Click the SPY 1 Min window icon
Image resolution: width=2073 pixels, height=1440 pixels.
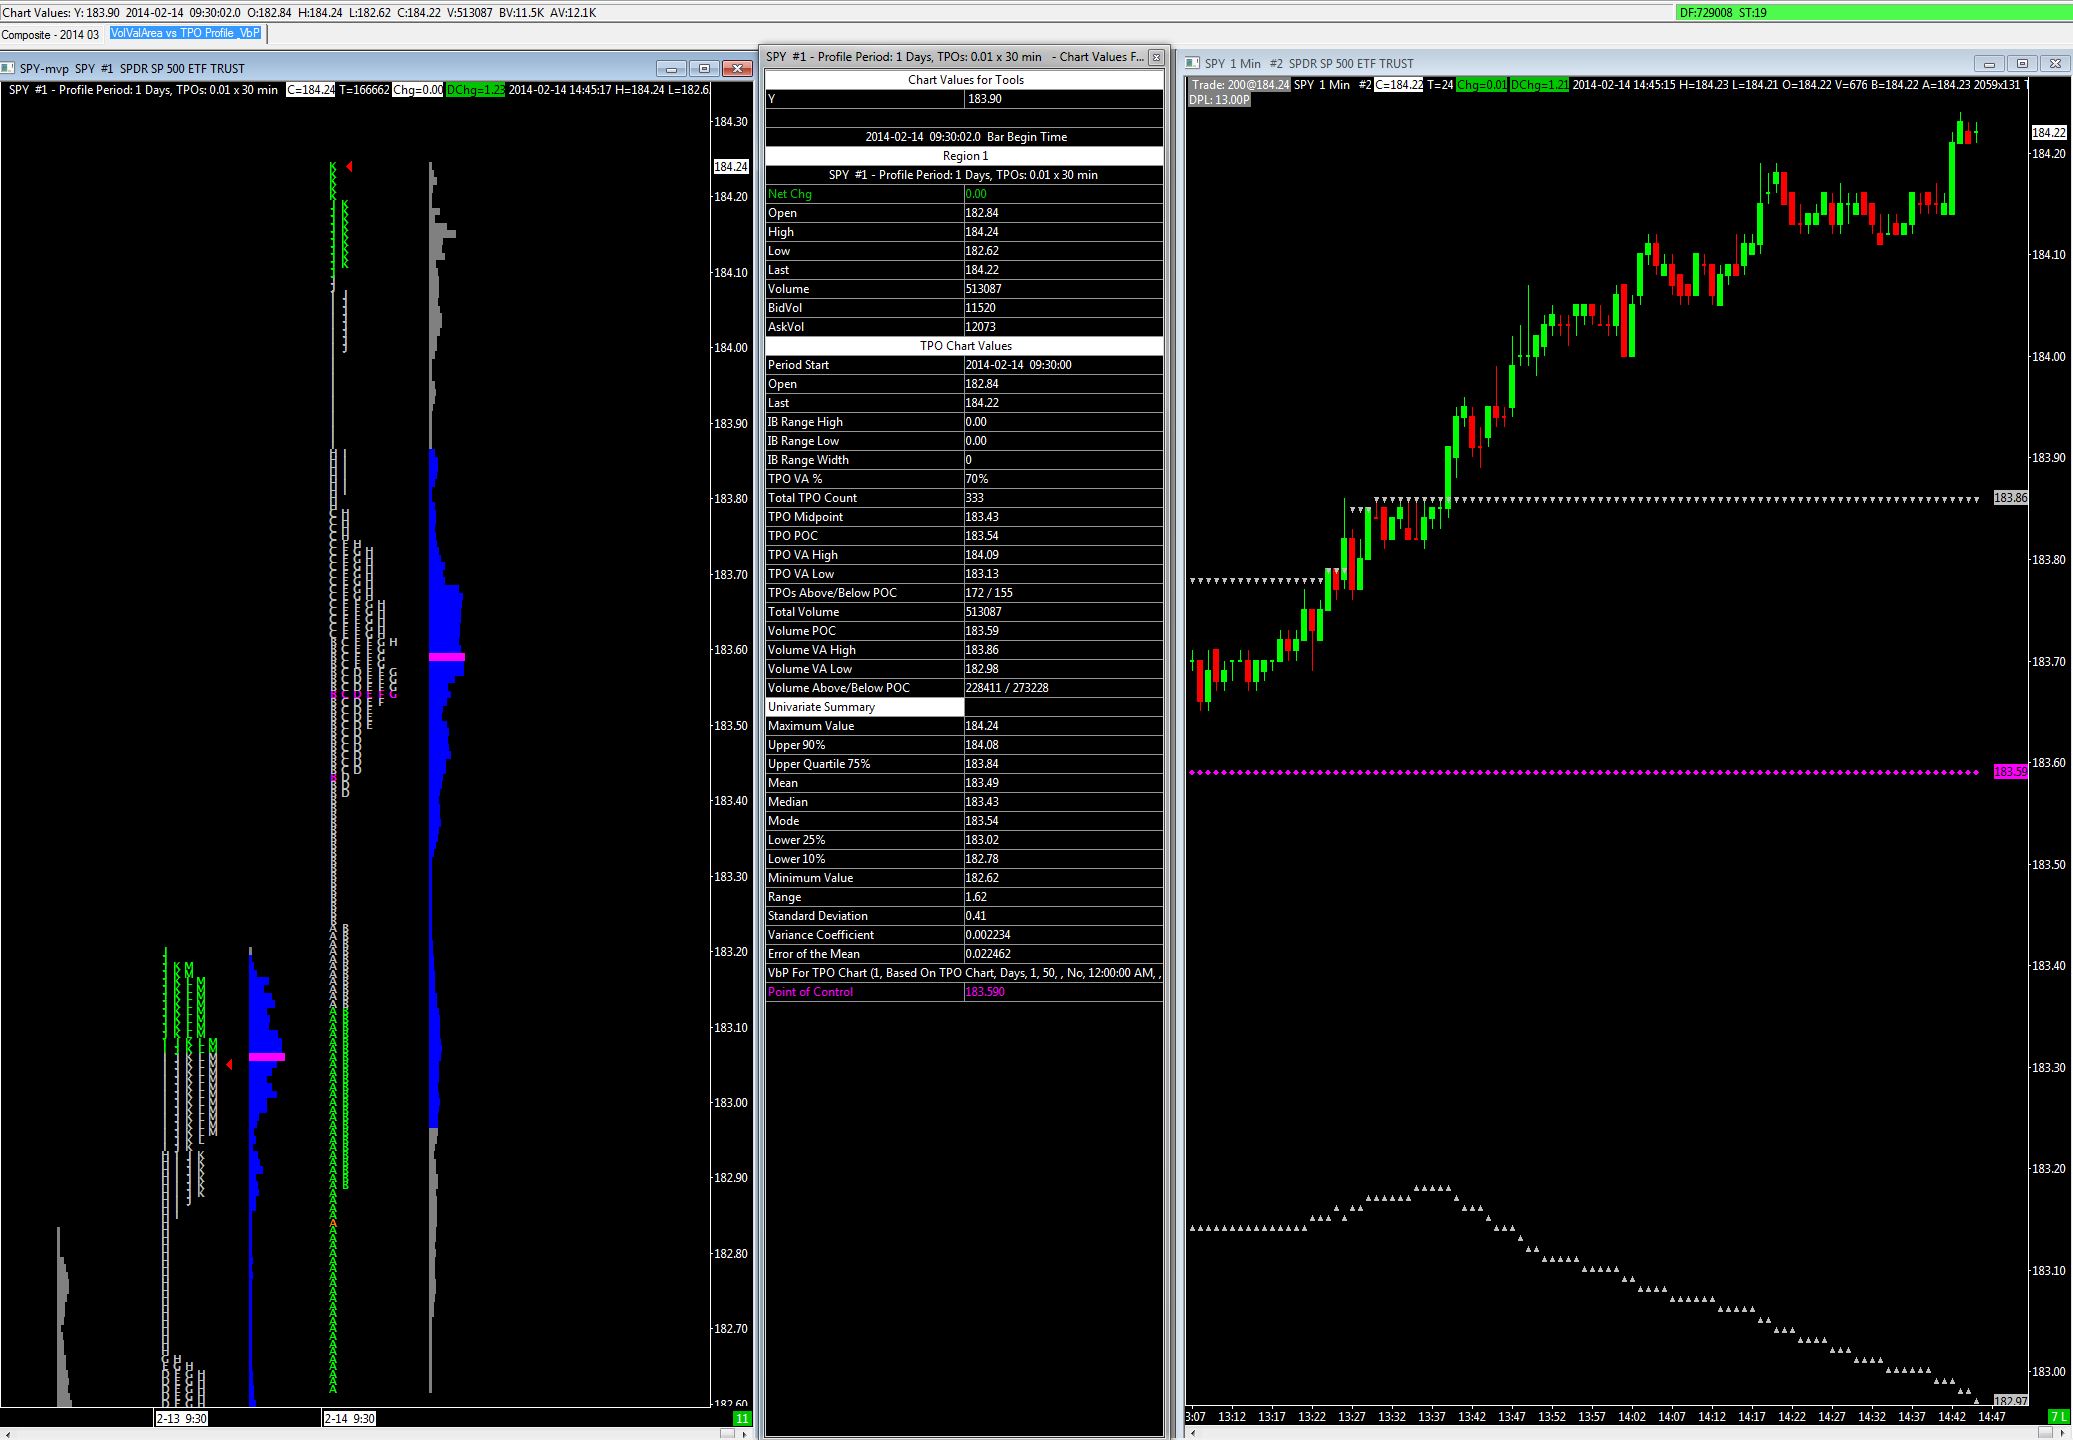1192,63
